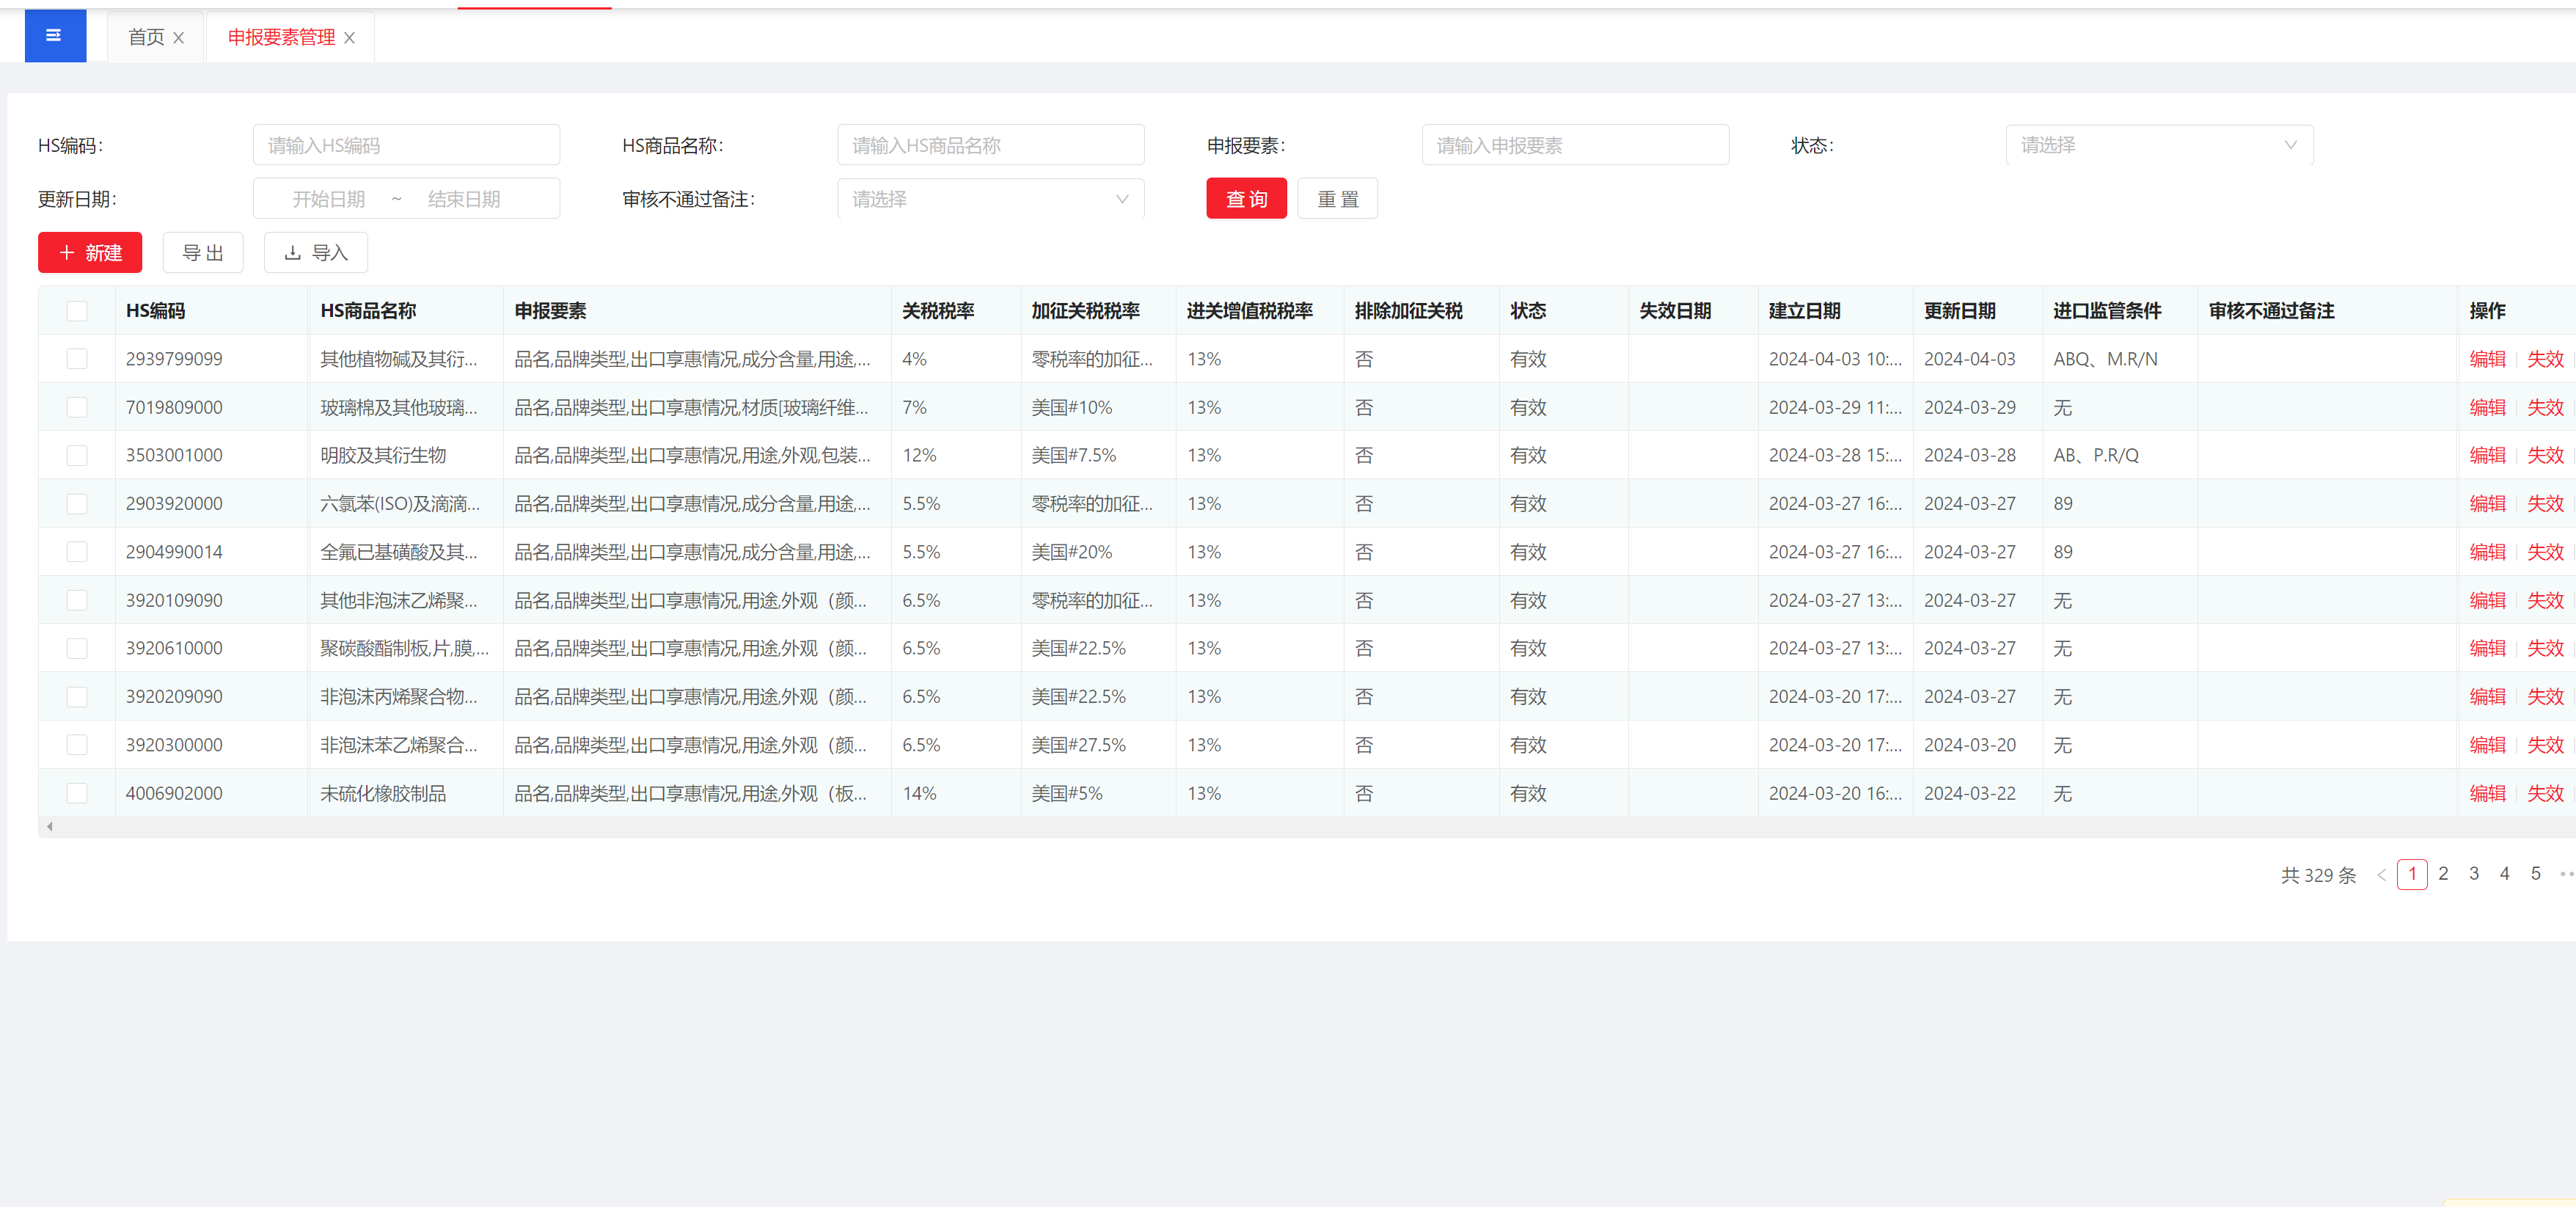Screen dimensions: 2576x1207
Task: Click the 重置 button
Action: point(1337,199)
